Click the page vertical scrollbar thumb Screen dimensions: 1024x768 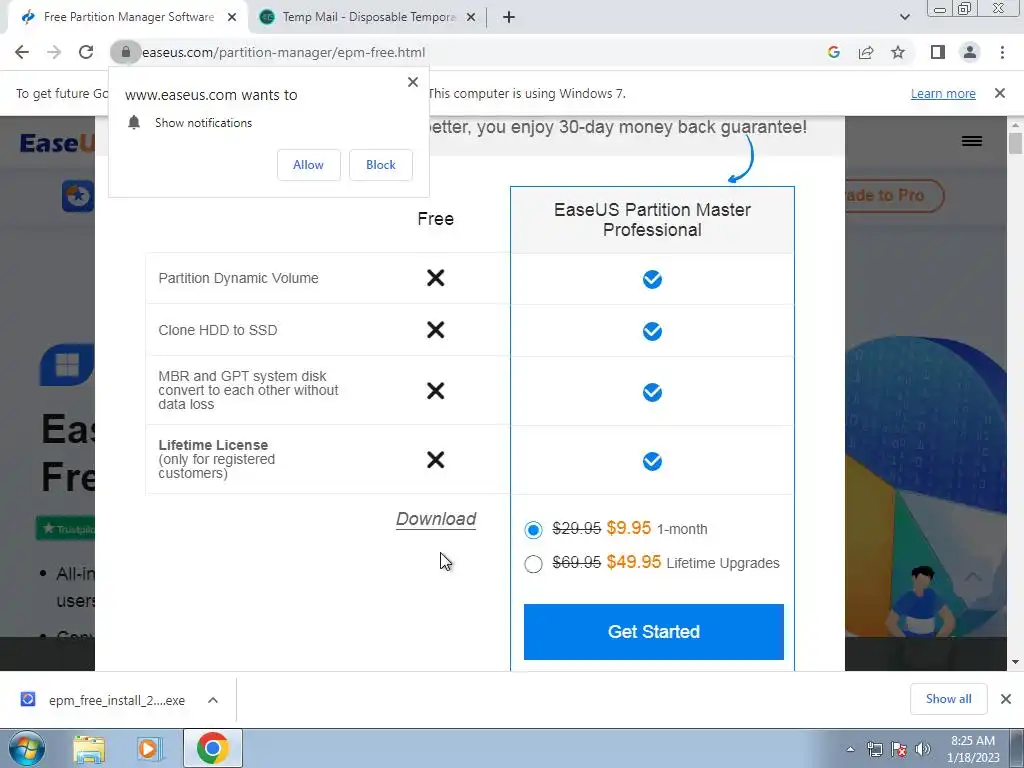pos(1015,143)
